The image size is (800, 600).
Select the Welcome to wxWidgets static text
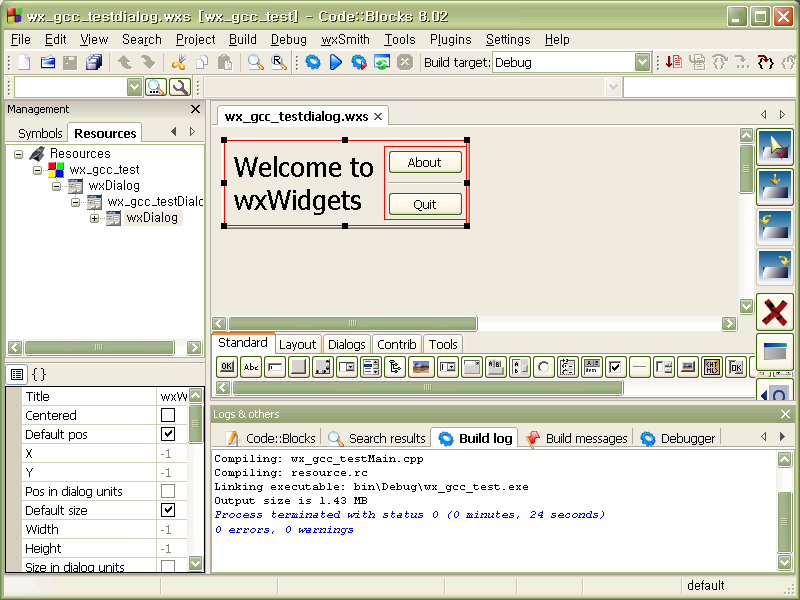[304, 183]
